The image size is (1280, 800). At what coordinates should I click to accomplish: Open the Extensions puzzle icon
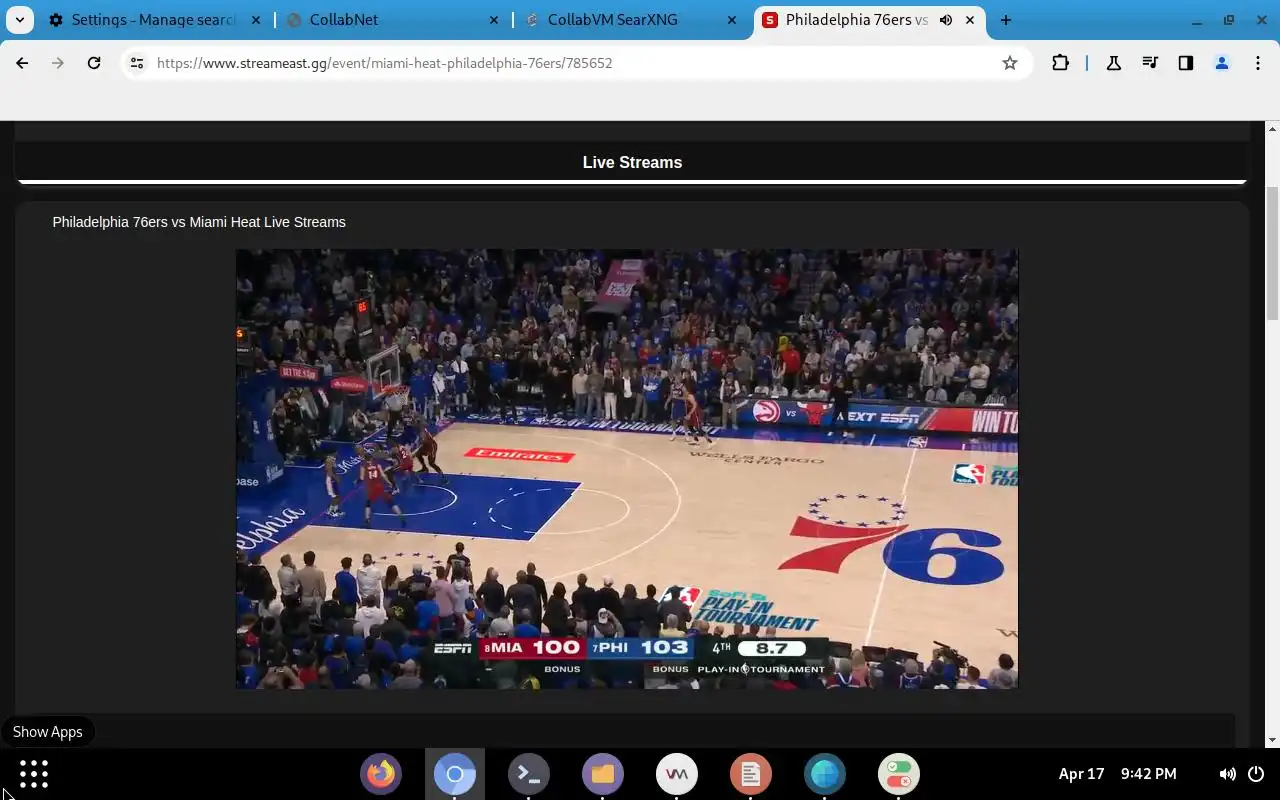1060,63
